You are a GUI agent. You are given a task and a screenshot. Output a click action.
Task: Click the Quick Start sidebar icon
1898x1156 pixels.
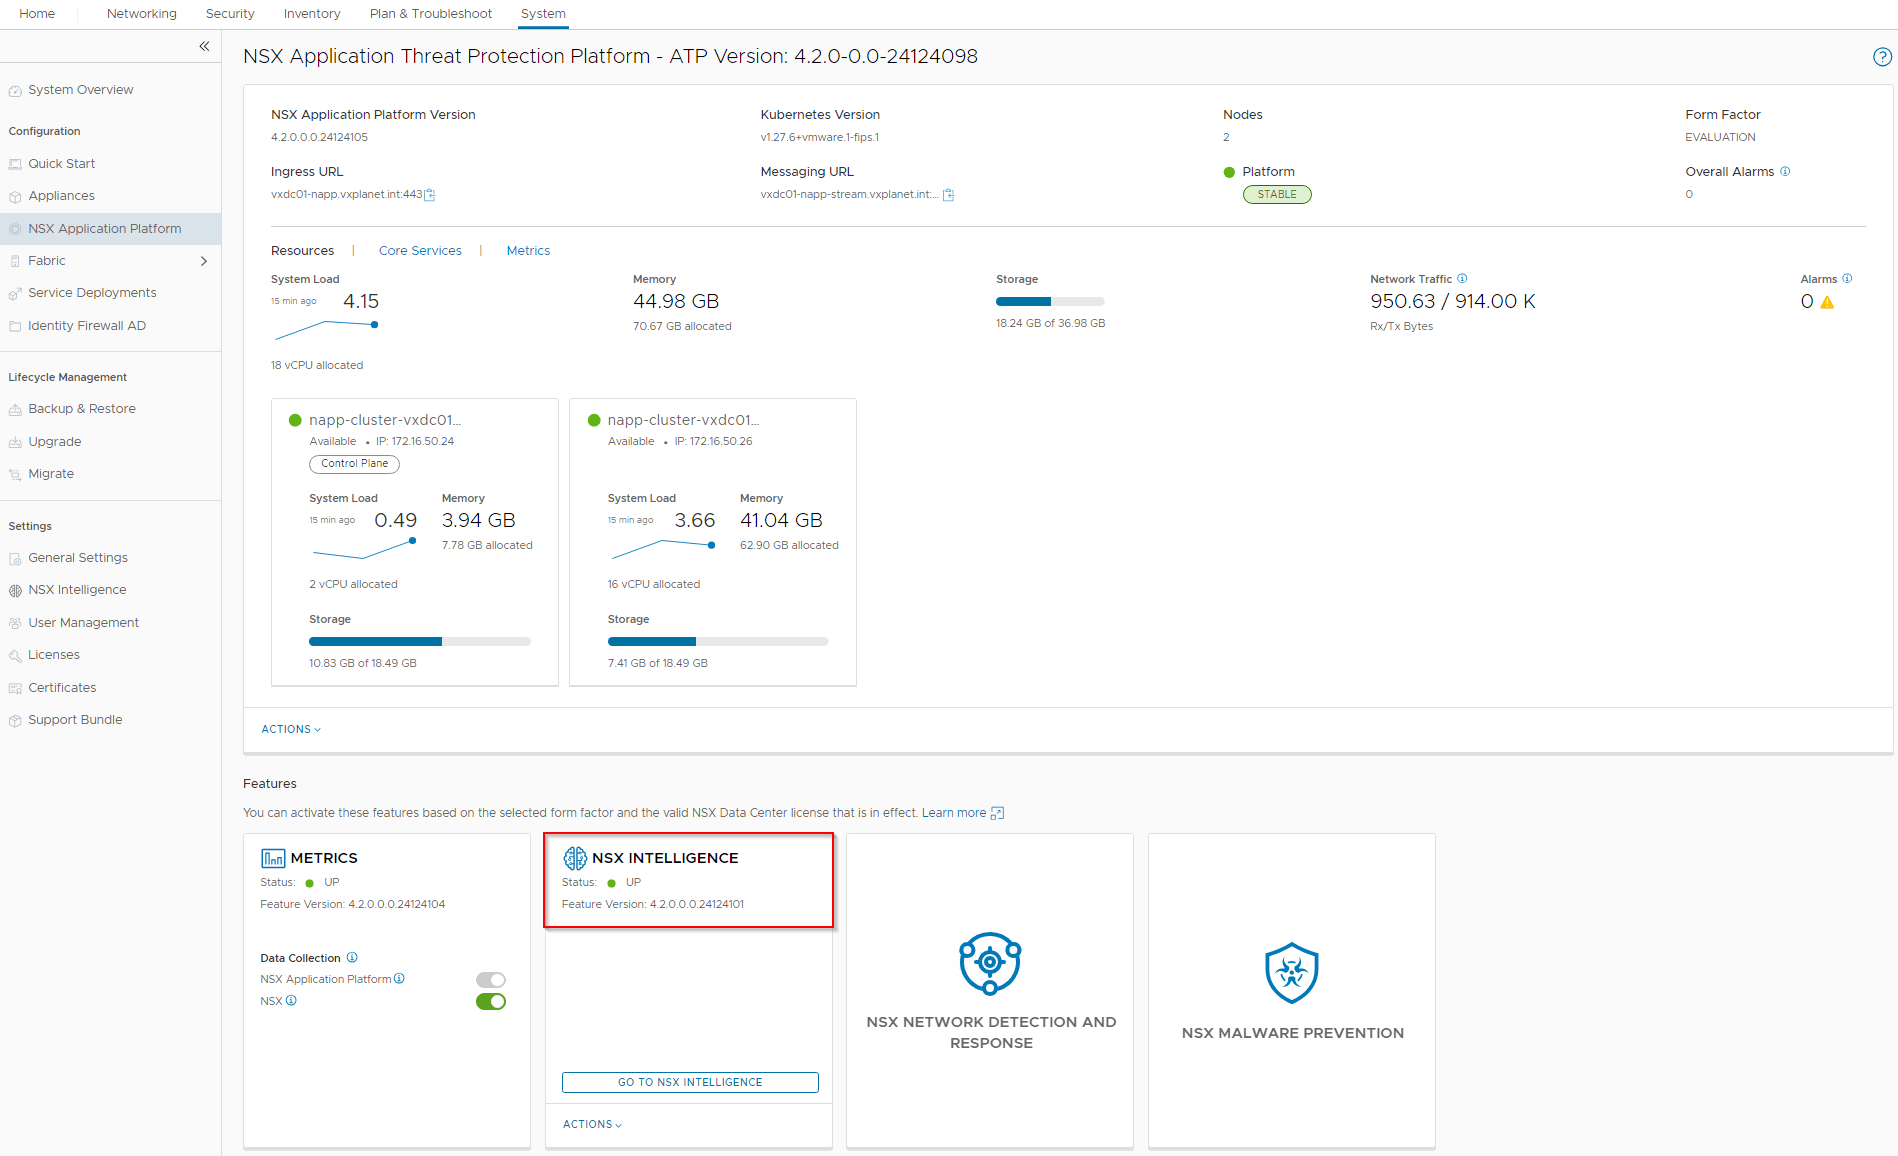(15, 164)
